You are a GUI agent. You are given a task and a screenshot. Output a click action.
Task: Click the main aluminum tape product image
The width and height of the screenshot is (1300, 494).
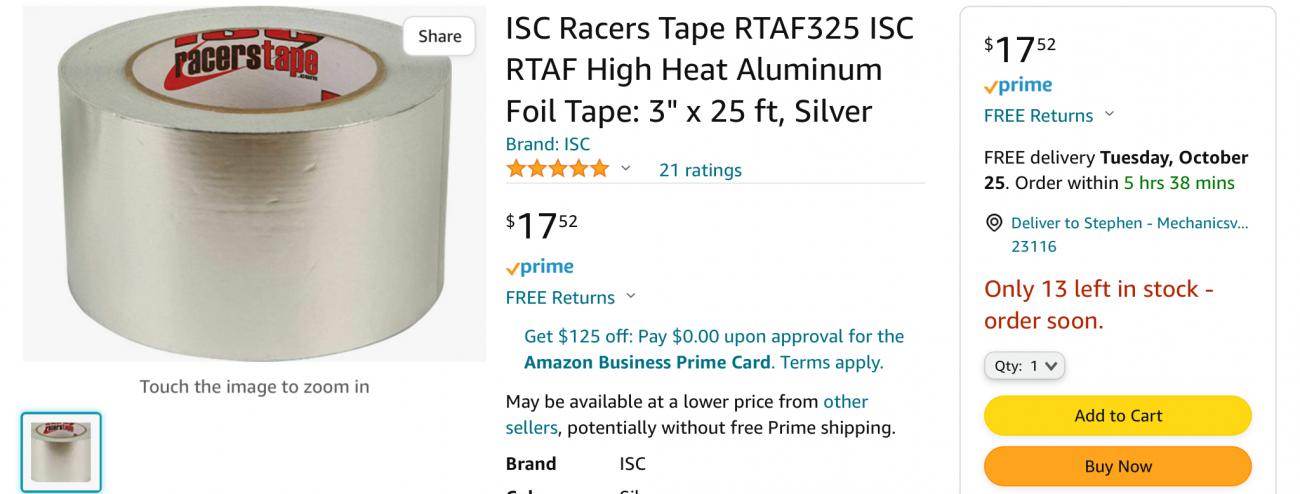[x=254, y=190]
